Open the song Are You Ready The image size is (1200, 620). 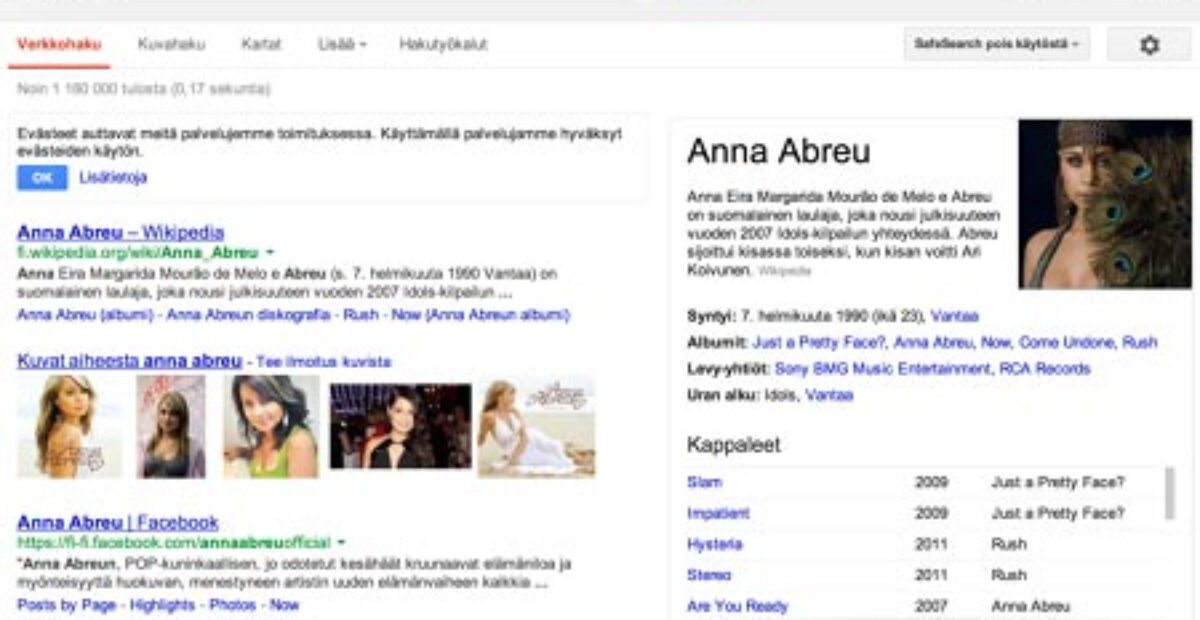(737, 606)
